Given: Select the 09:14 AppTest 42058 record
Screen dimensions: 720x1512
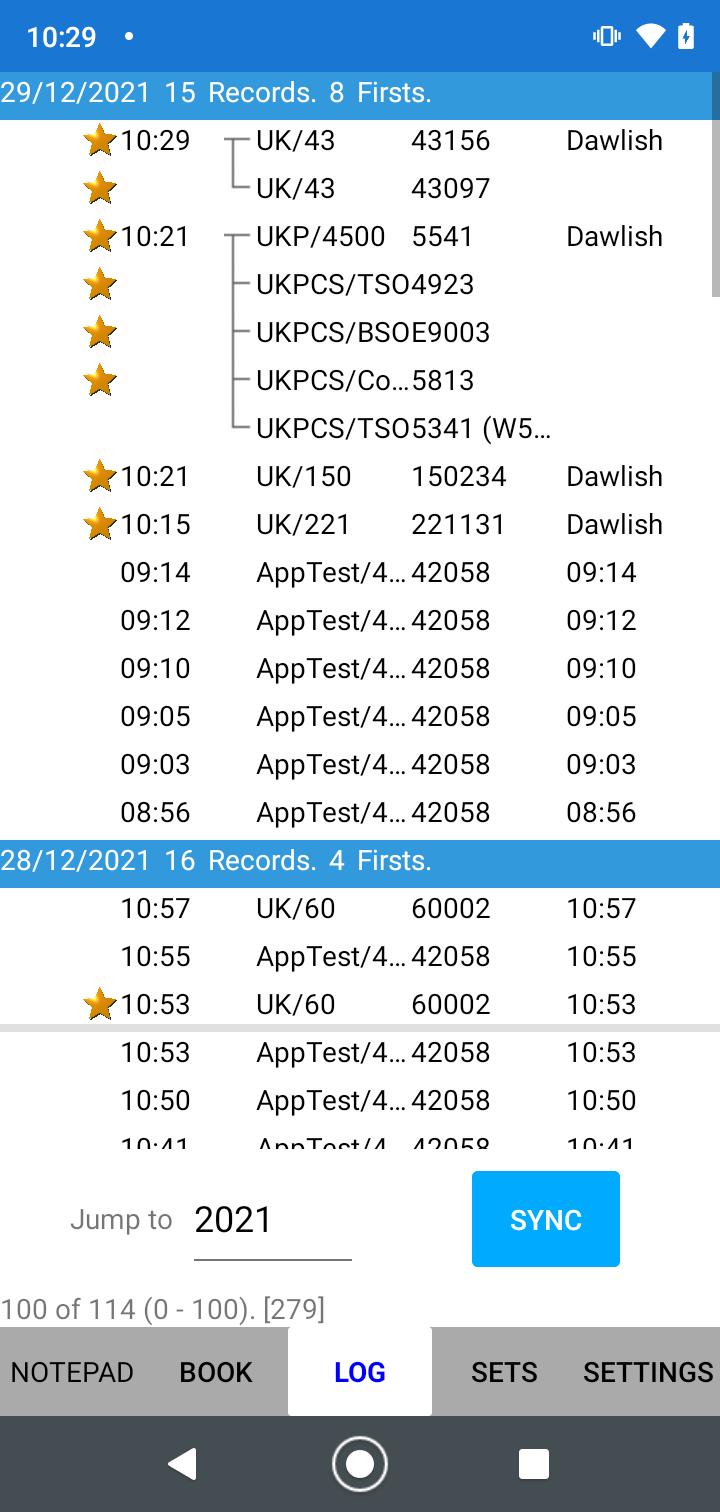Looking at the screenshot, I should click(x=360, y=573).
